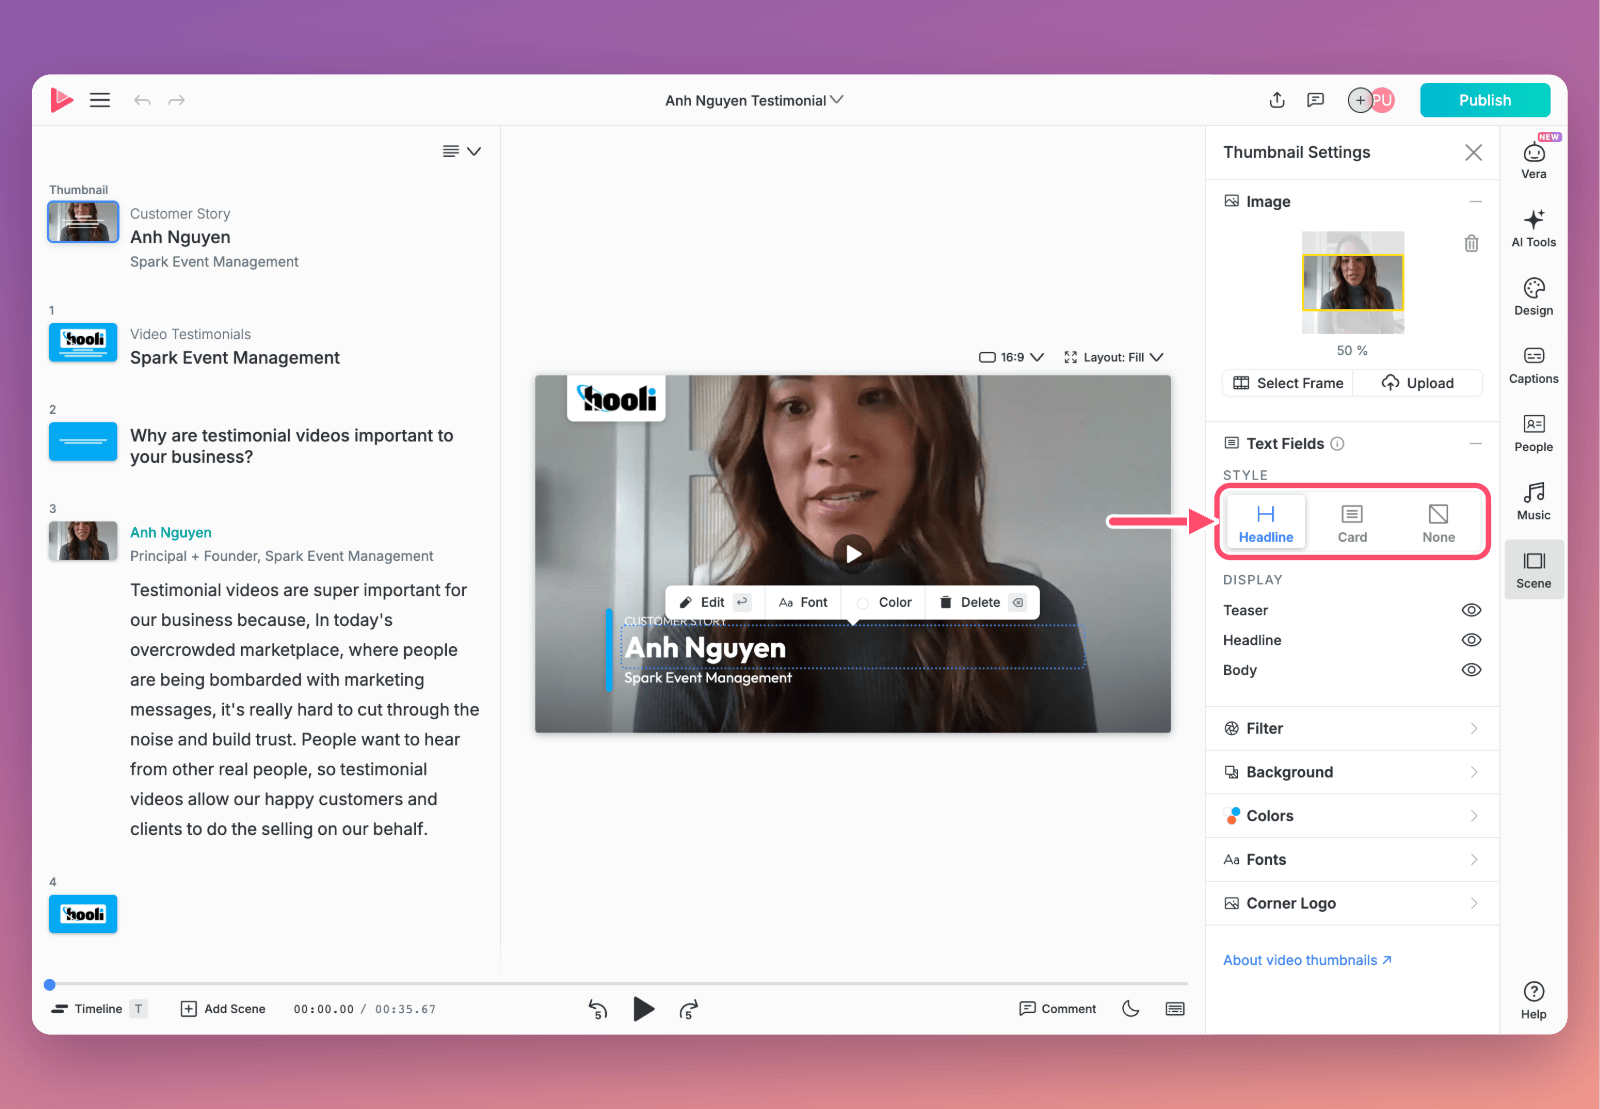The height and width of the screenshot is (1109, 1600).
Task: Toggle Teaser visibility eye
Action: point(1471,610)
